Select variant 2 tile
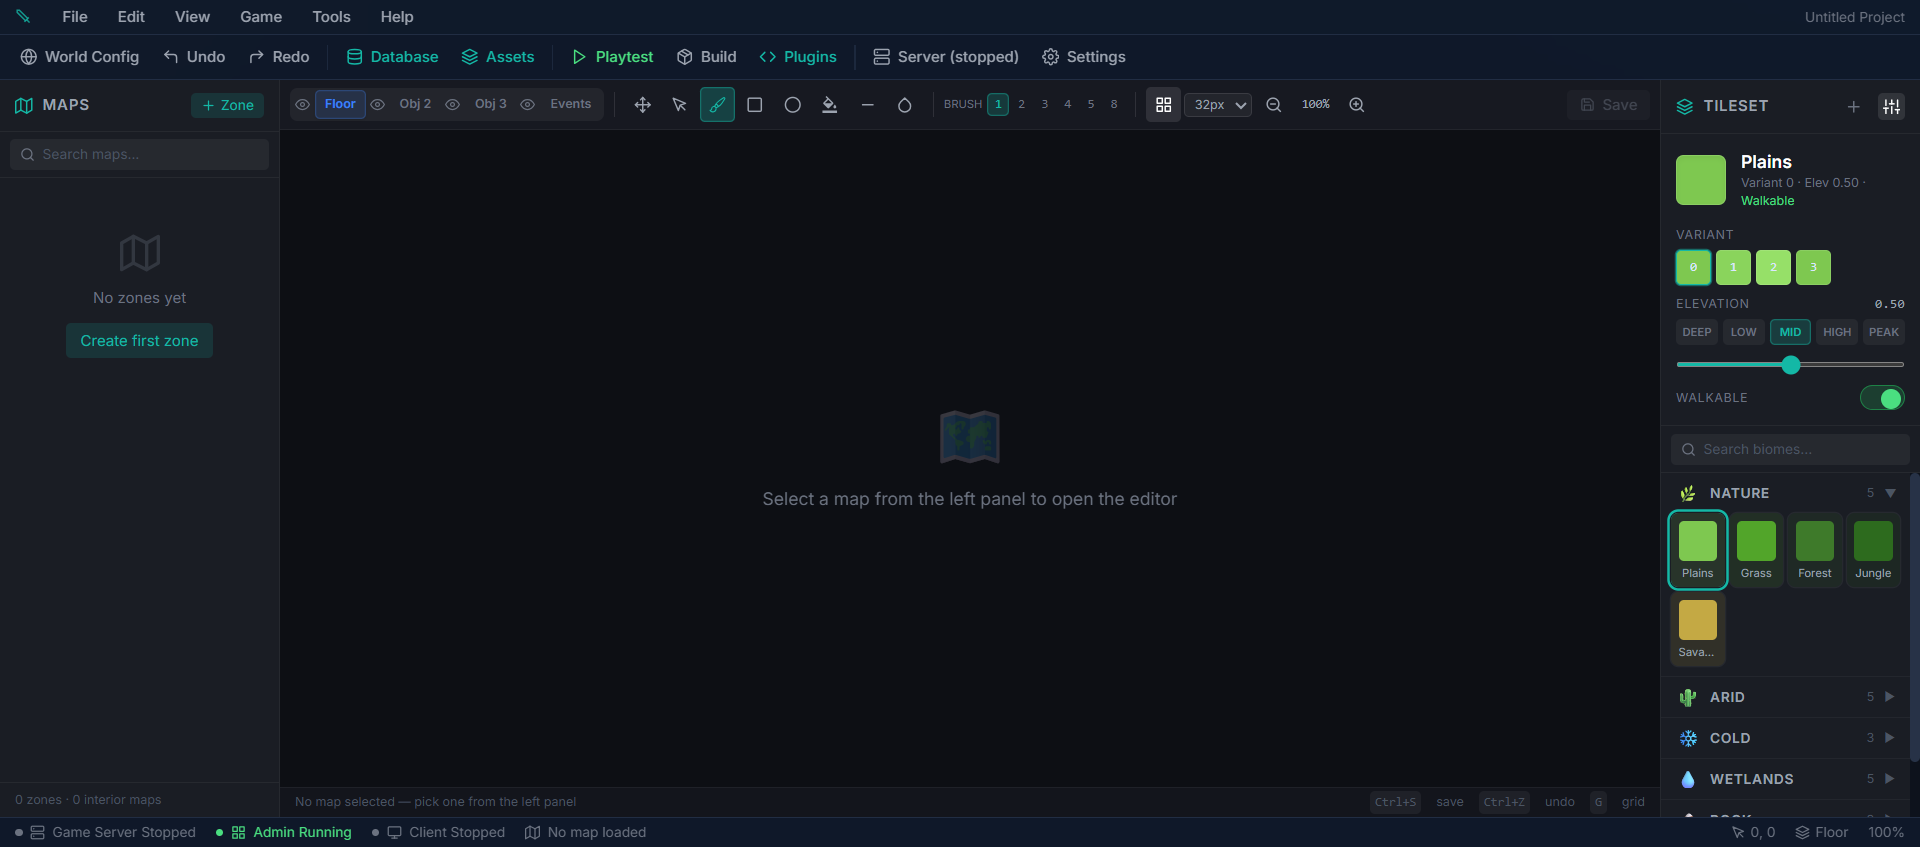The width and height of the screenshot is (1920, 847). click(x=1773, y=268)
